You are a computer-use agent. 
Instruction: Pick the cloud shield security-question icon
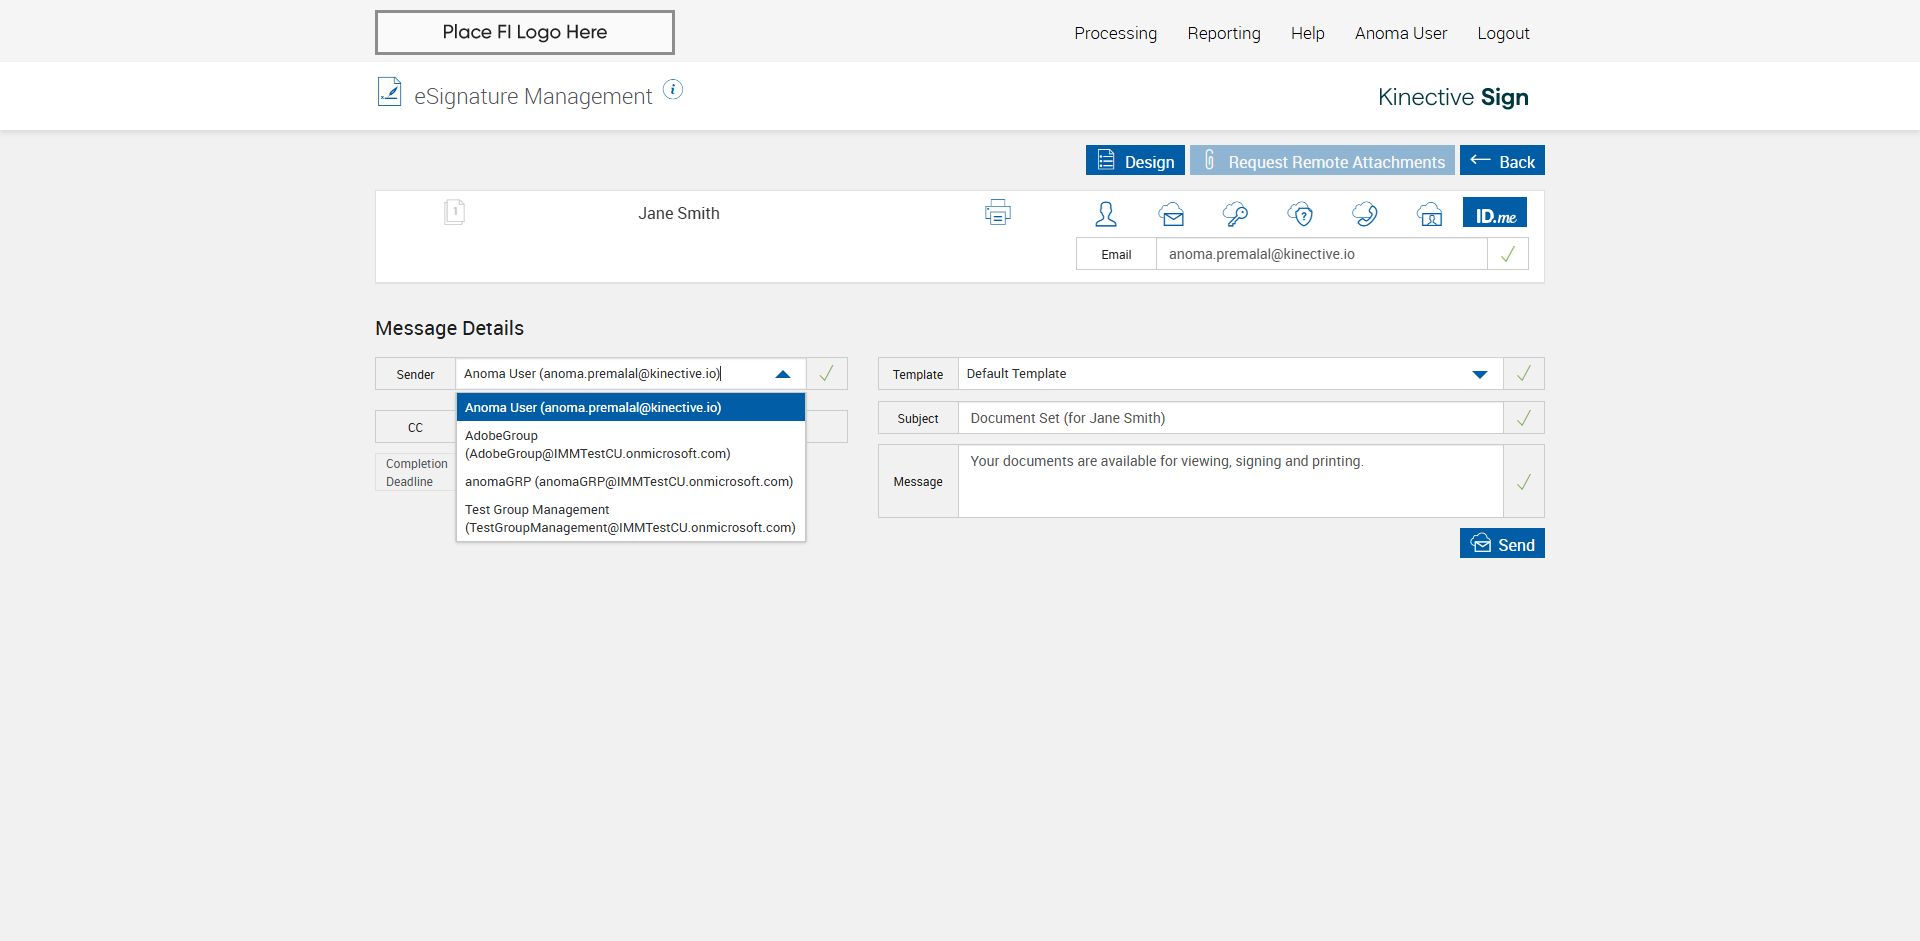coord(1300,214)
